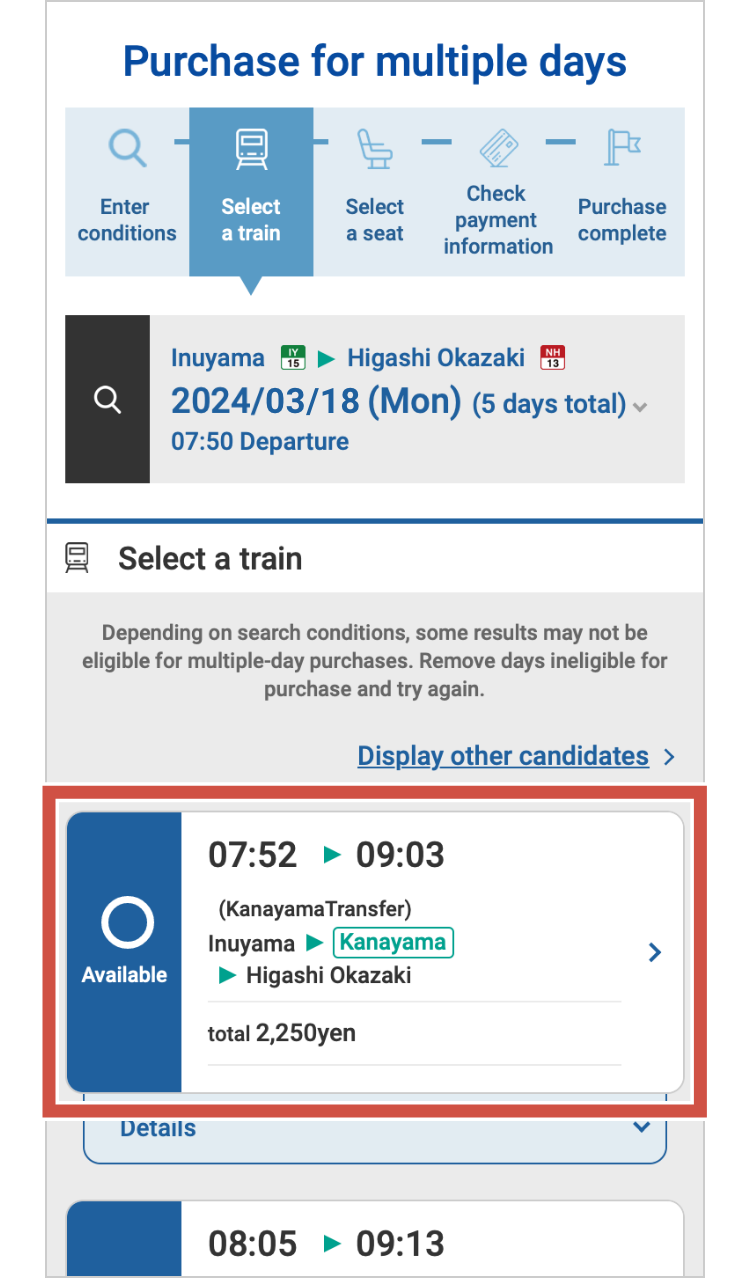Viewport: 750px width, 1278px height.
Task: Click the Select a train step icon
Action: click(x=251, y=149)
